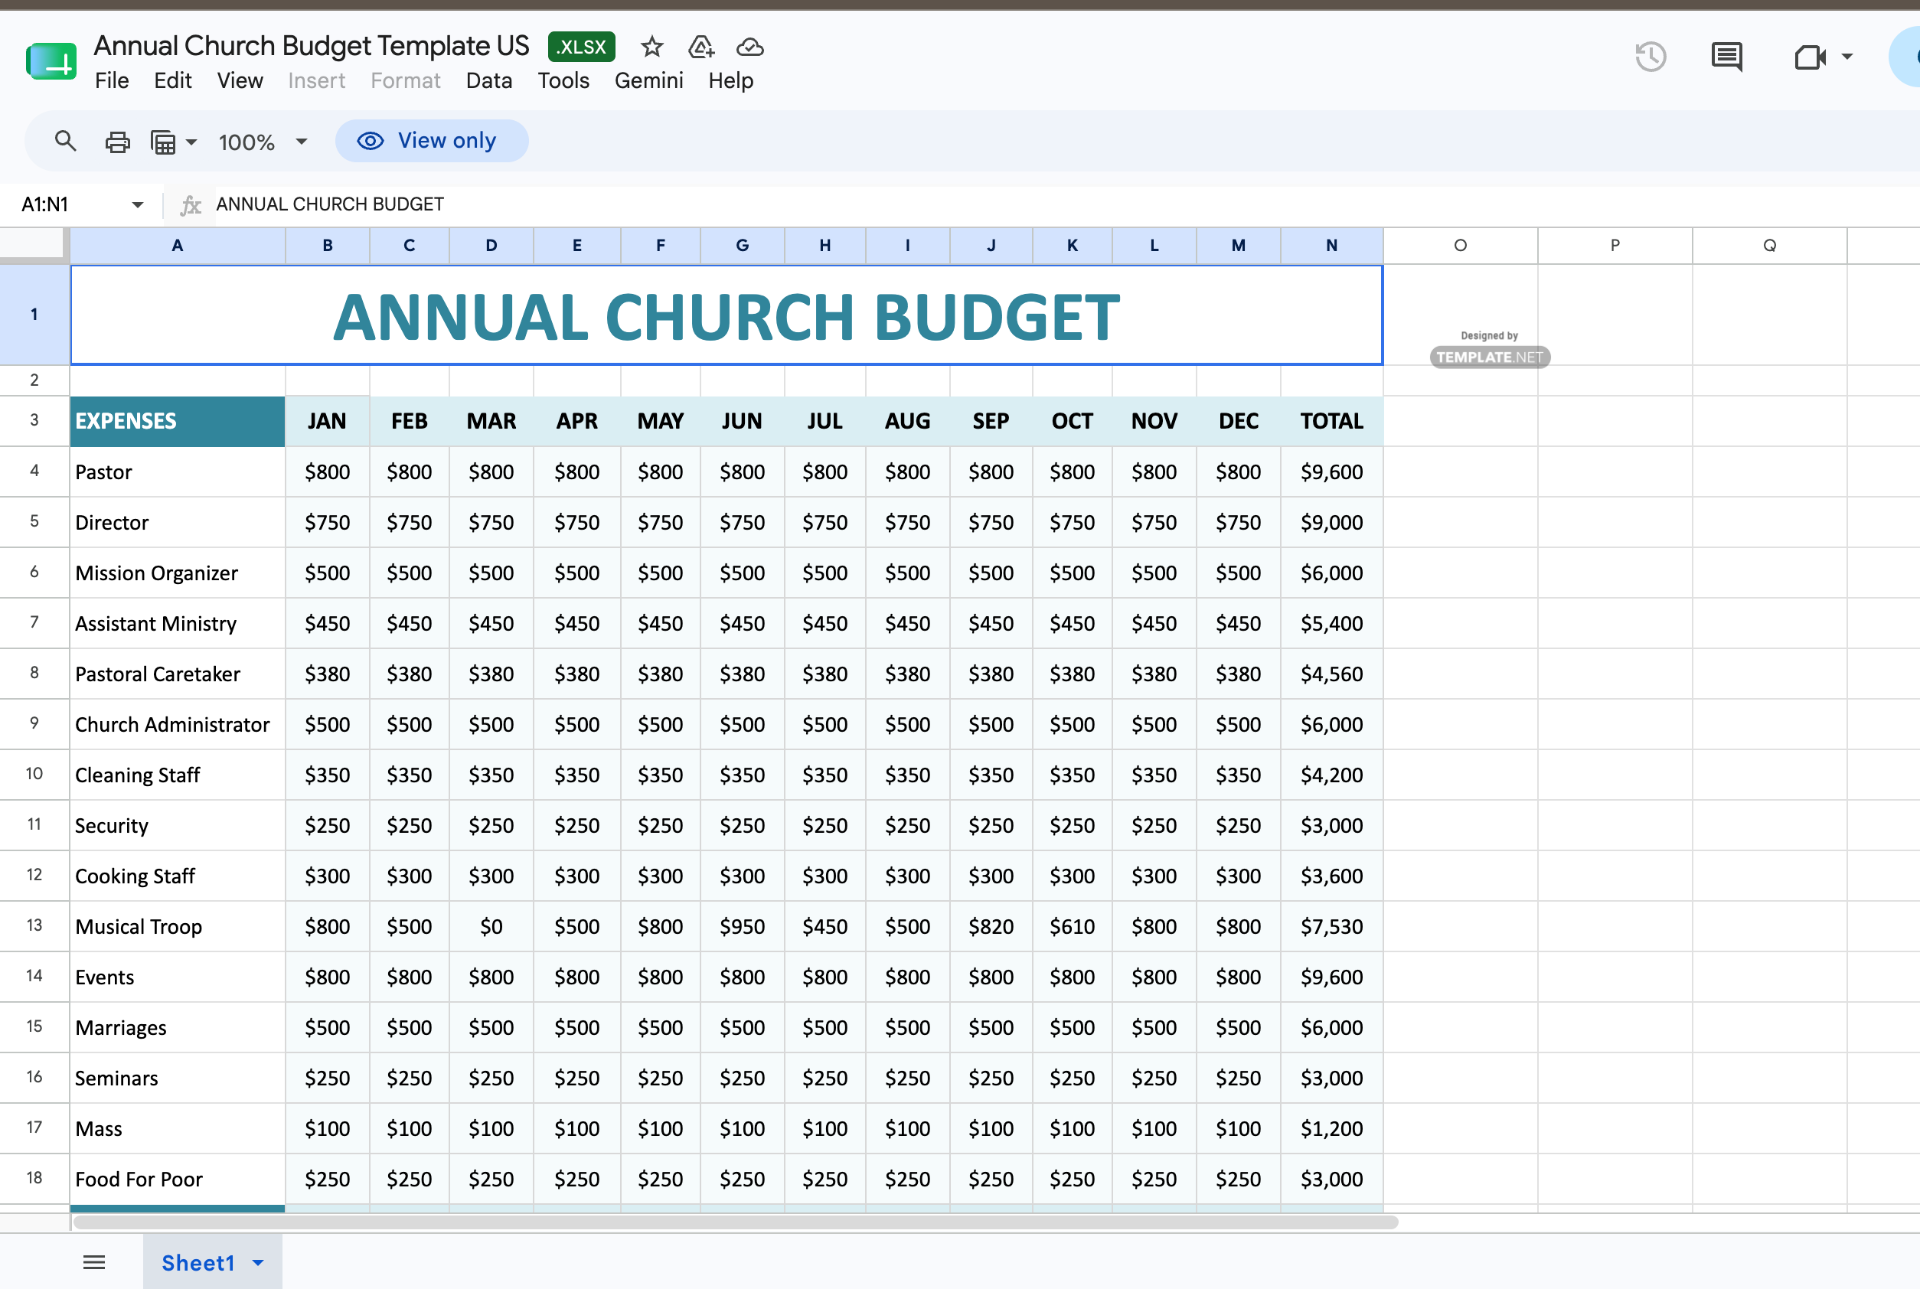This screenshot has height=1289, width=1920.
Task: Click the select-all corner box
Action: 33,245
